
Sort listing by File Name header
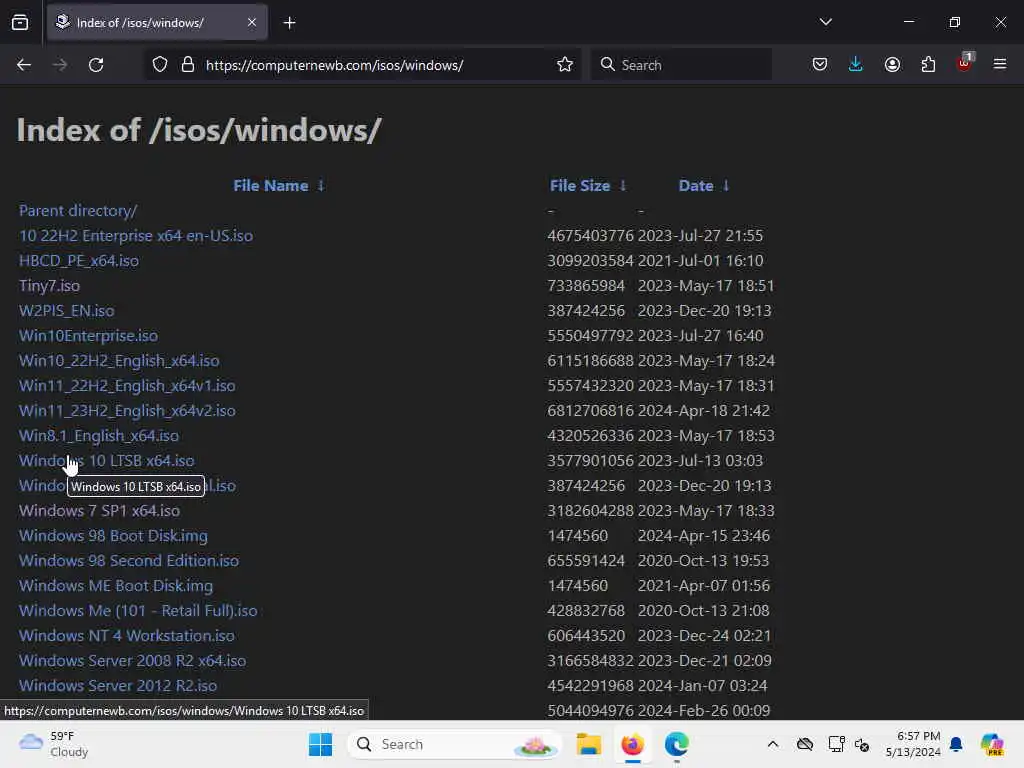click(x=271, y=186)
